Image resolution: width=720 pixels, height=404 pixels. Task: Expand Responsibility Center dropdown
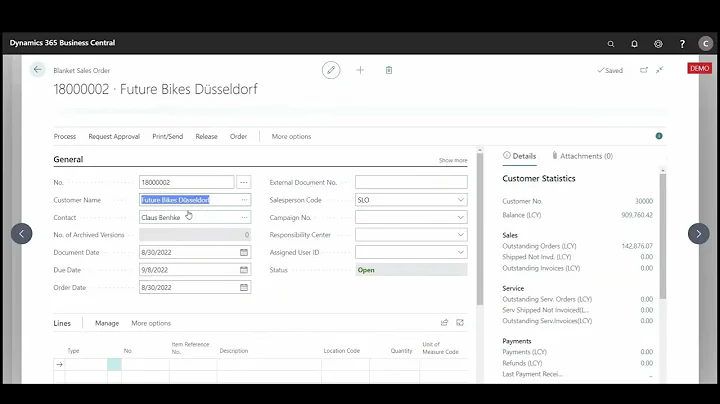click(461, 235)
